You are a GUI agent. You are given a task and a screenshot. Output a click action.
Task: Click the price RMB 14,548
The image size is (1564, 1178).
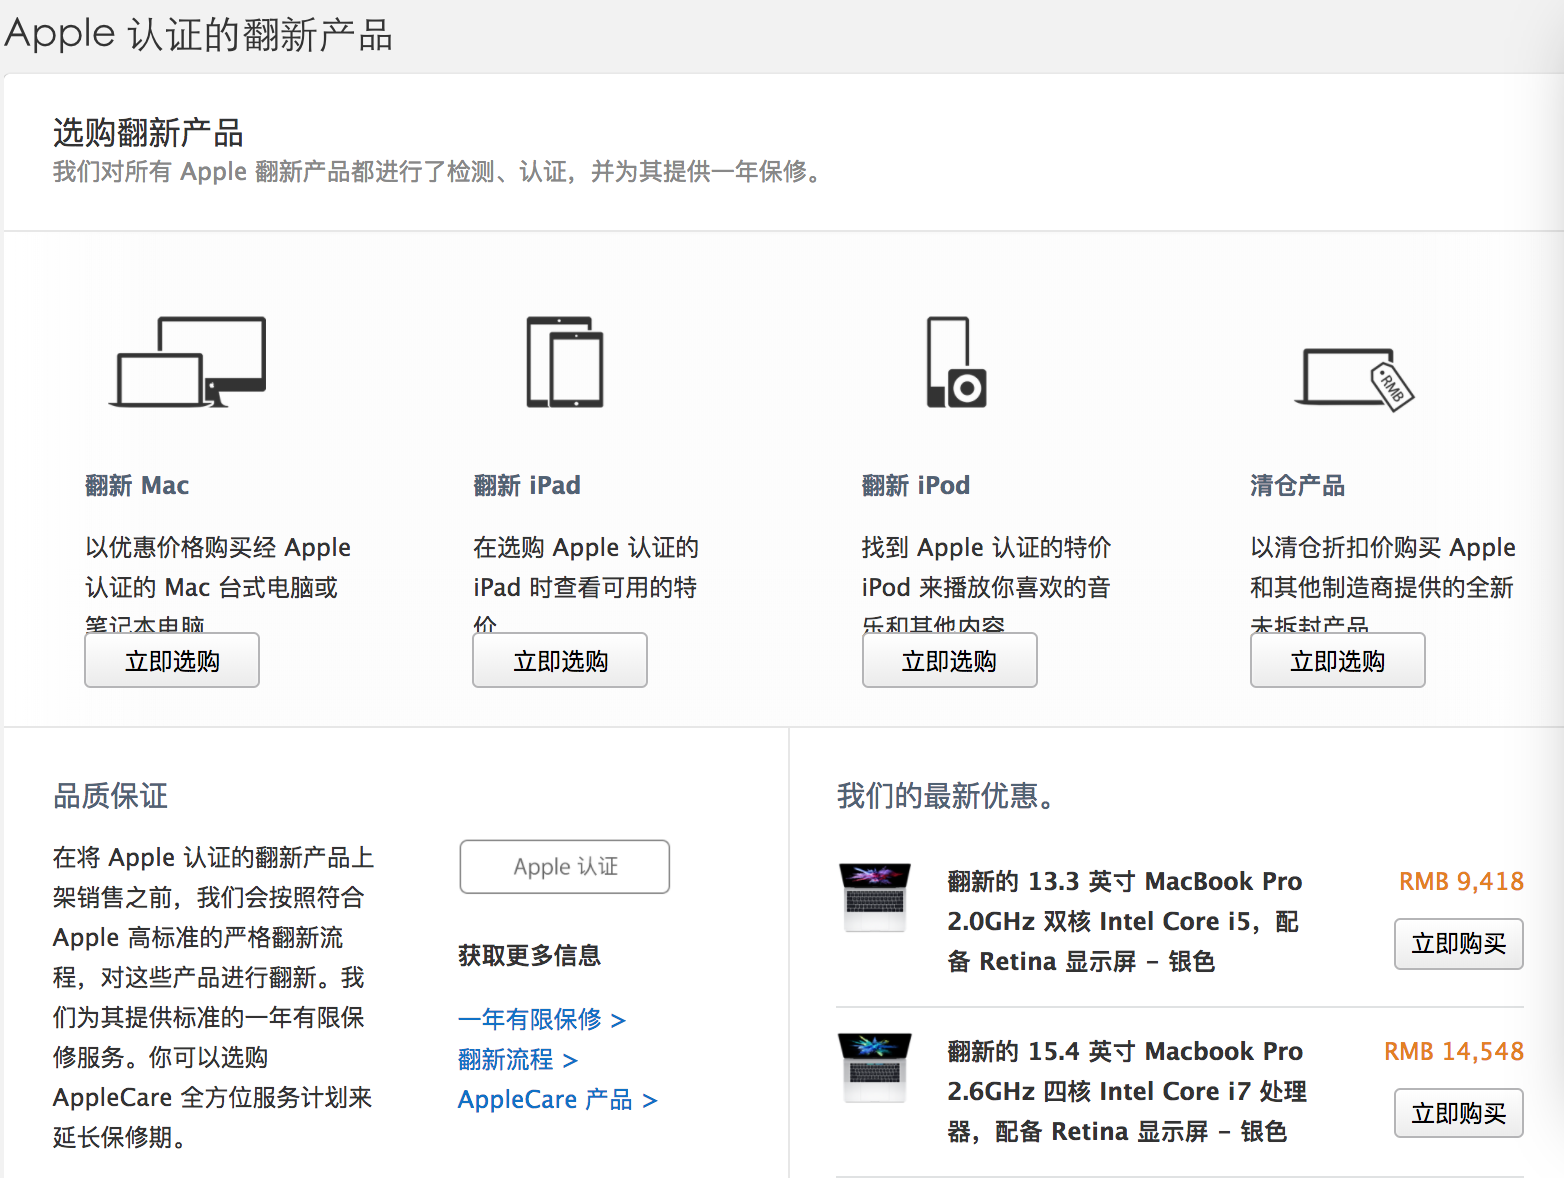click(x=1454, y=1051)
